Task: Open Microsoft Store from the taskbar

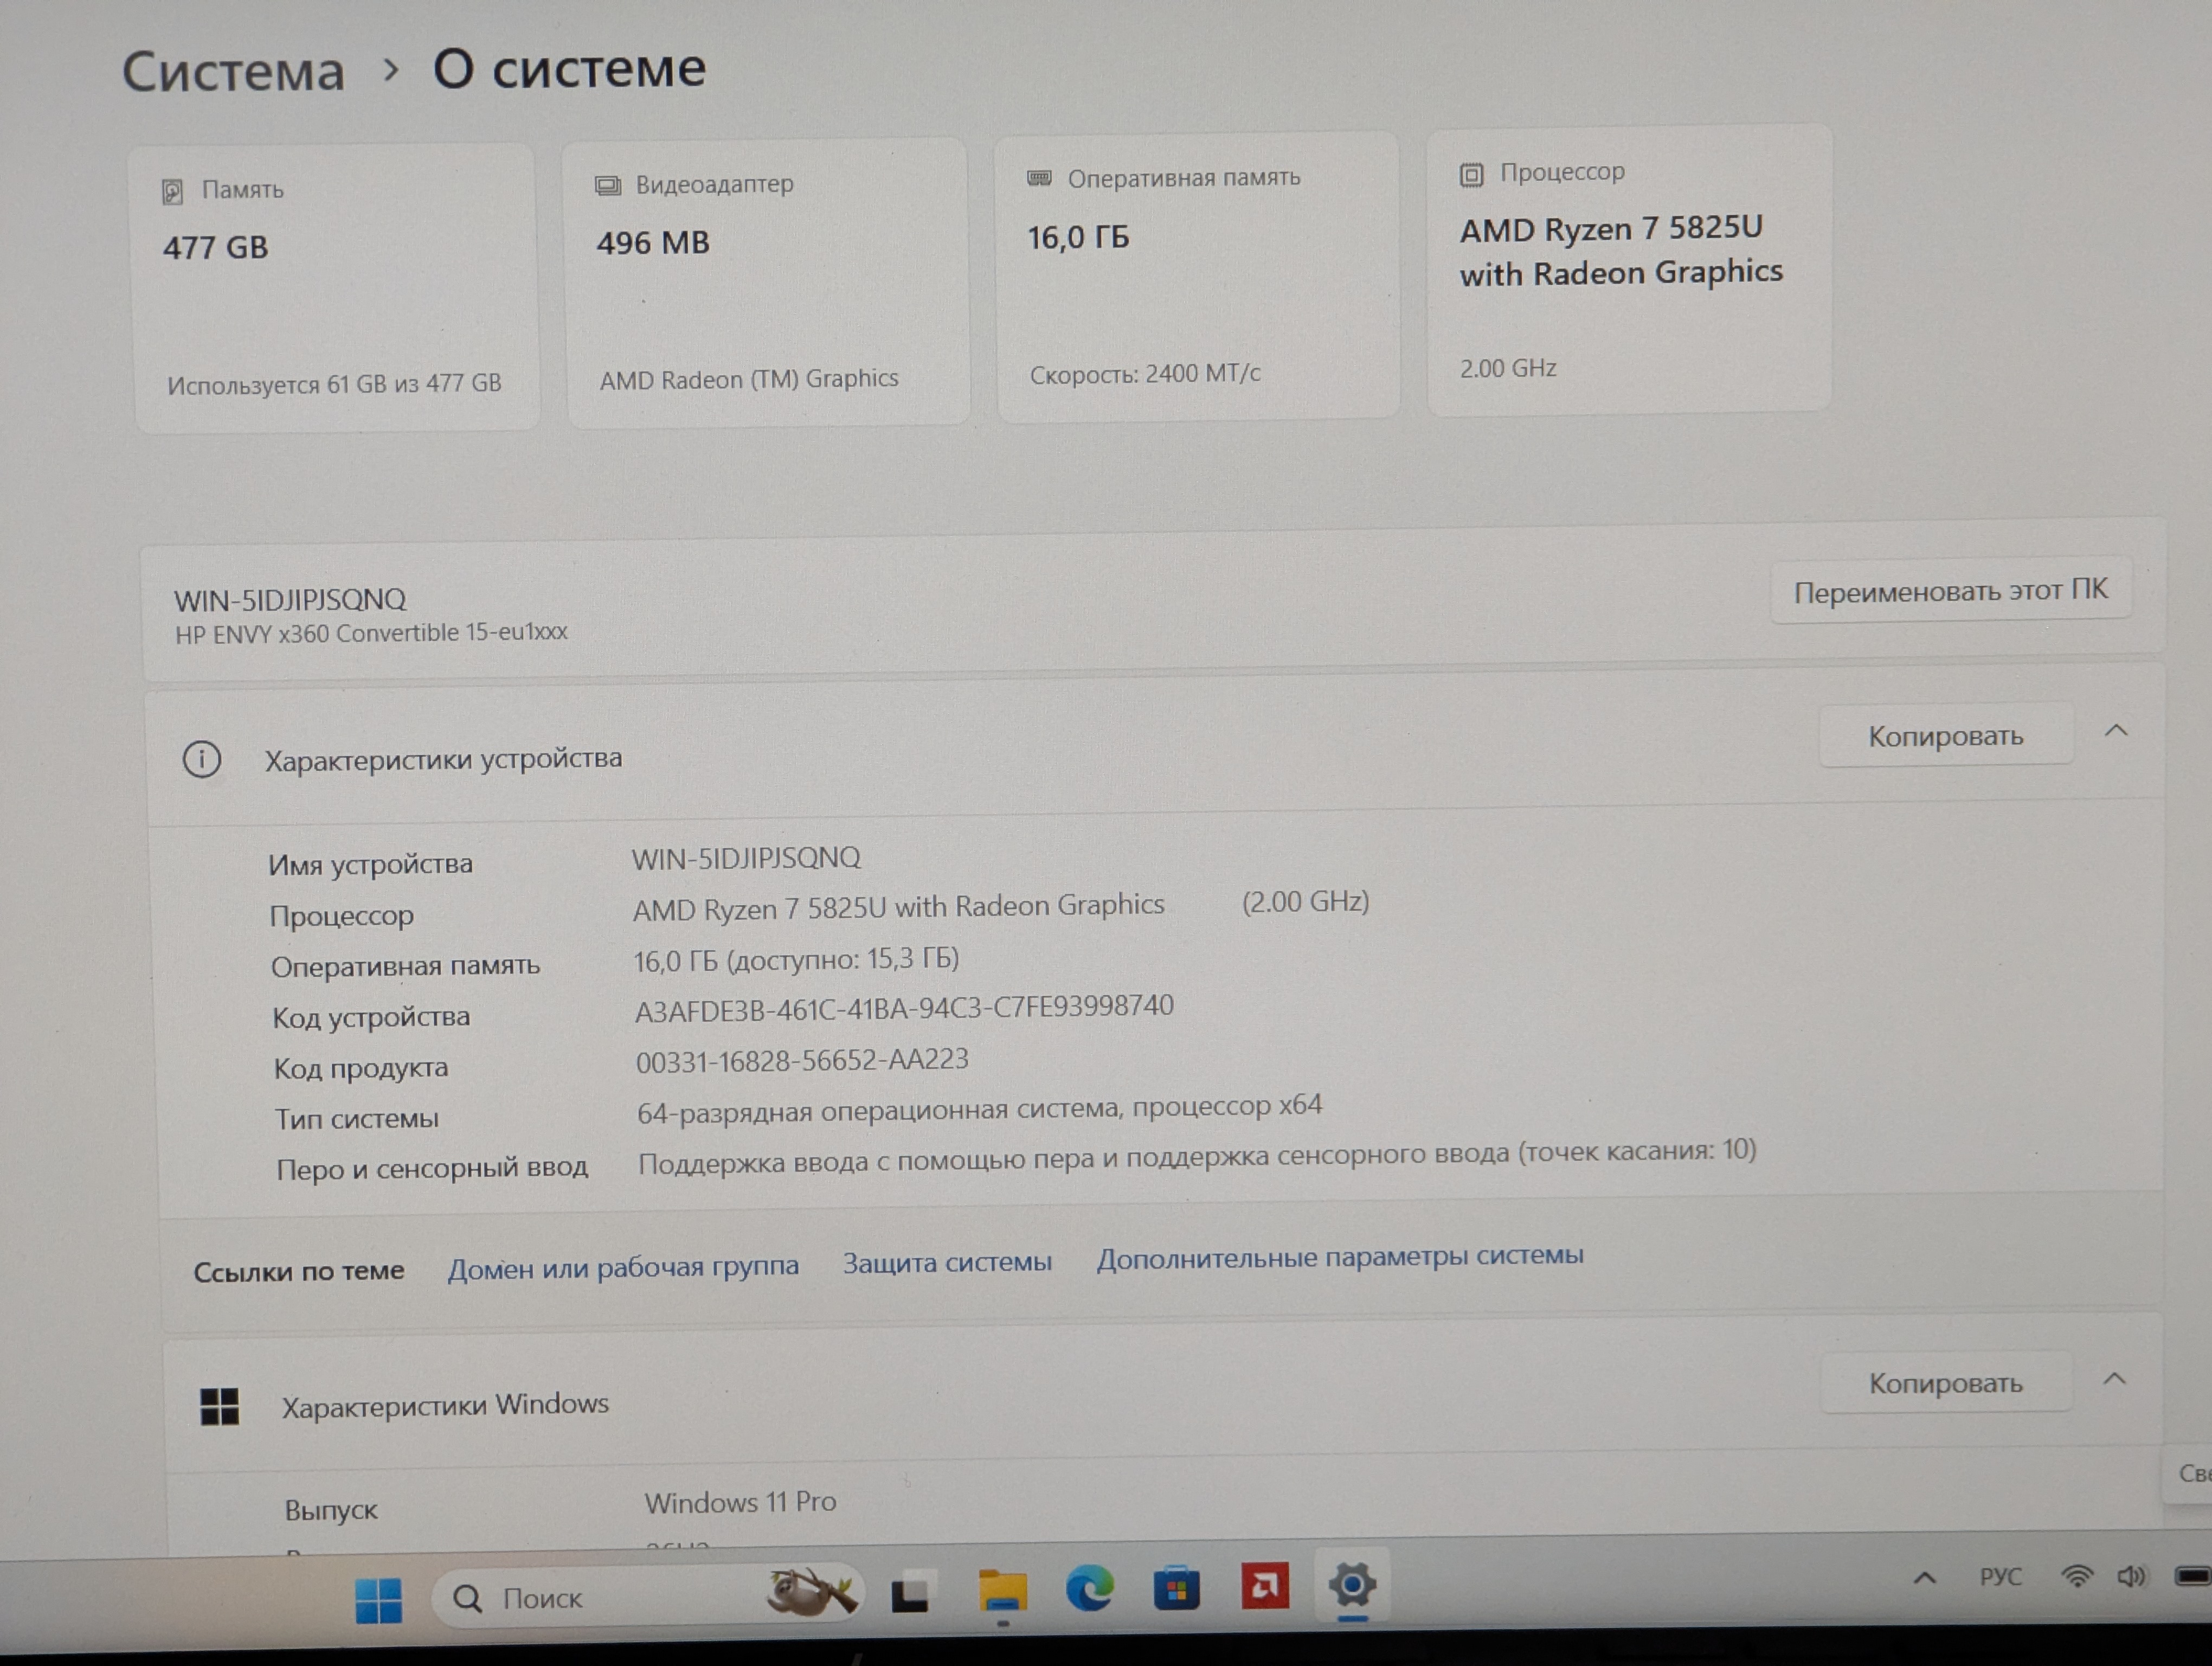Action: [x=1176, y=1588]
